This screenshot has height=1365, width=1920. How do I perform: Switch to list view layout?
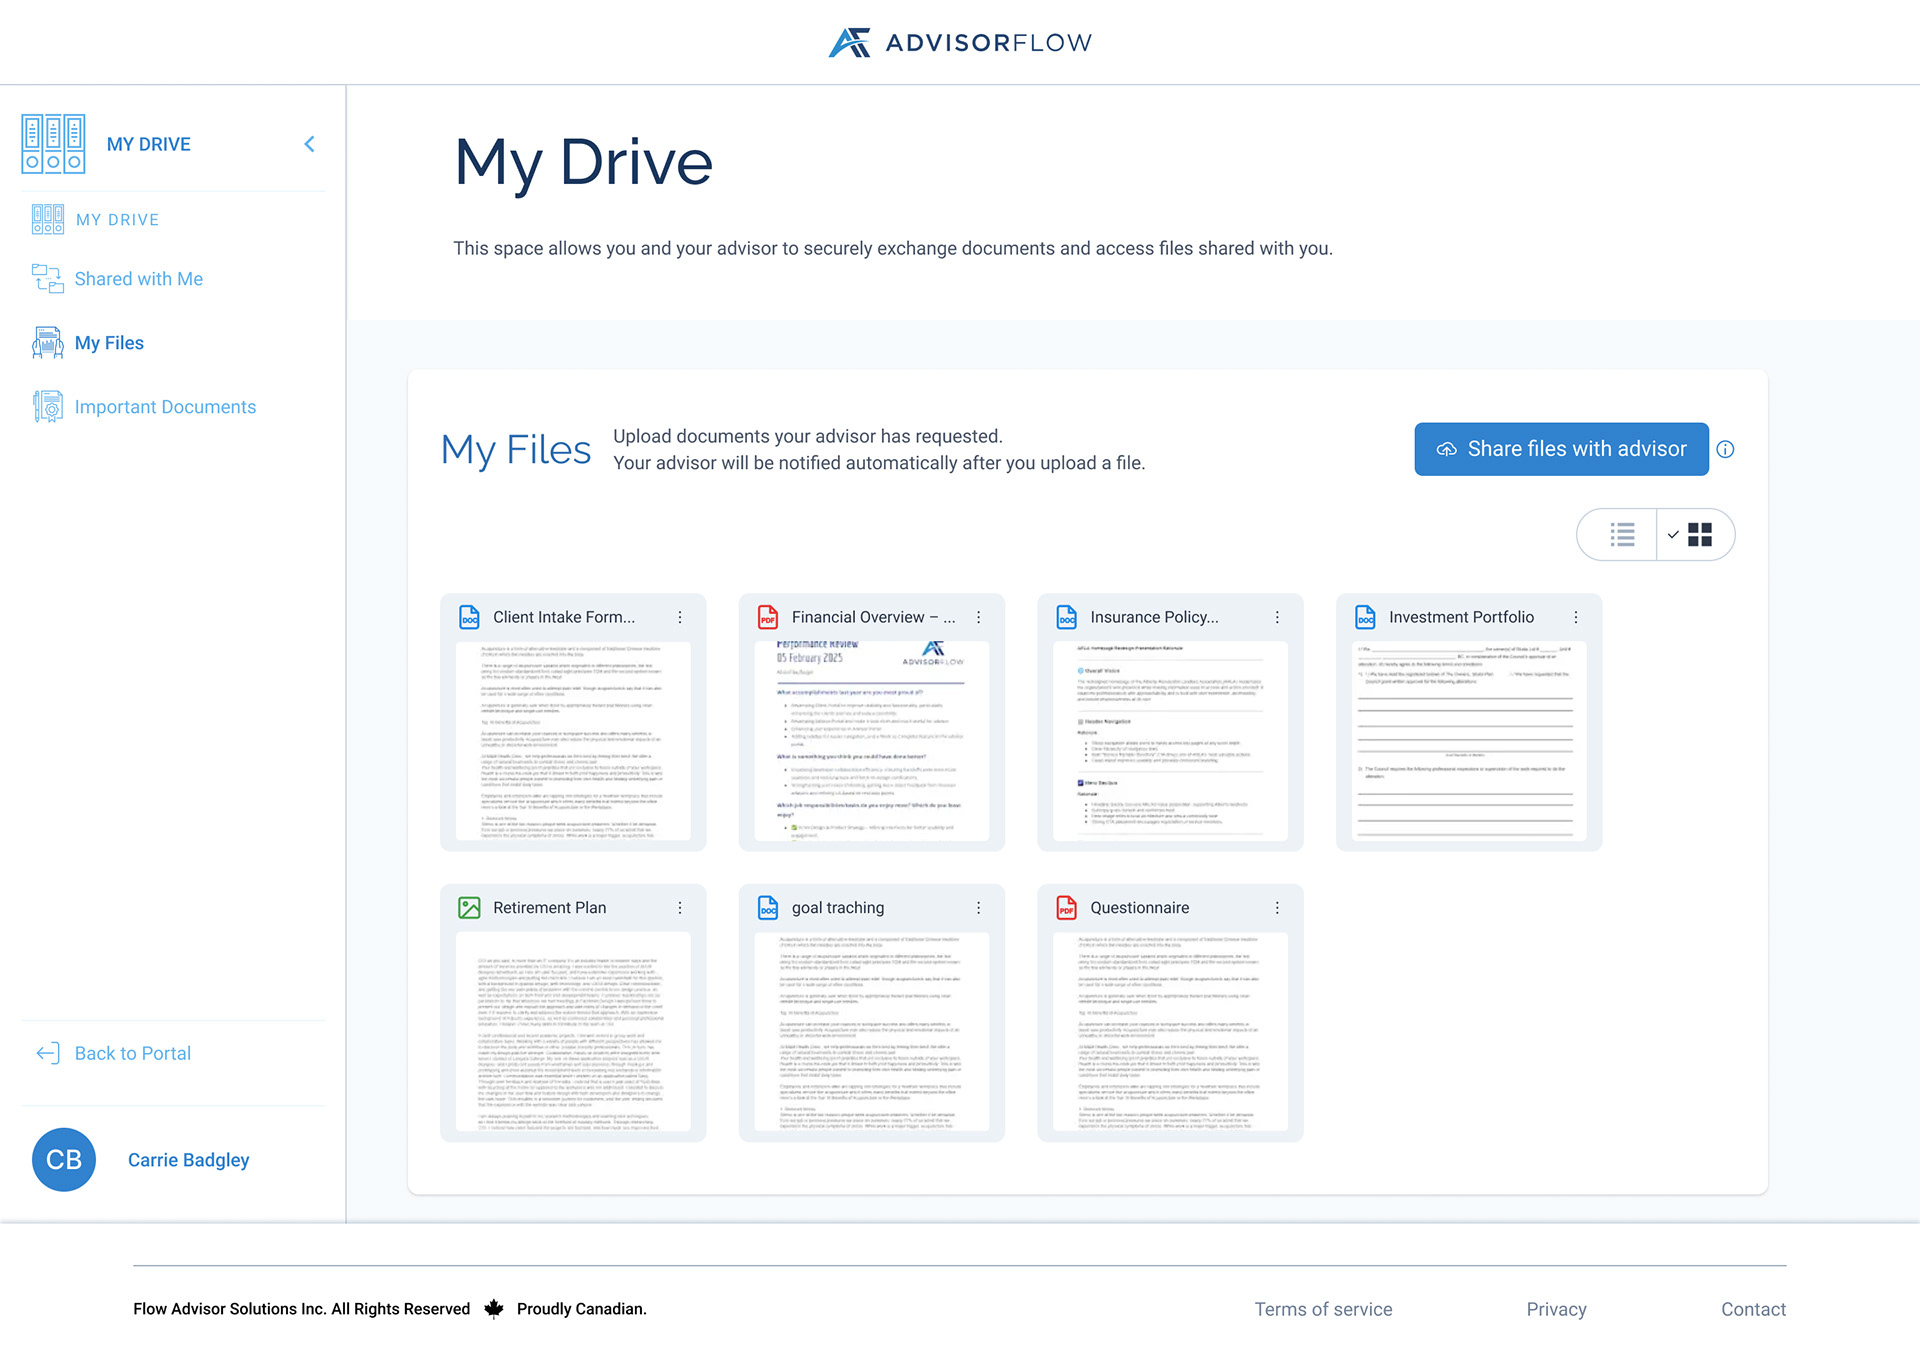click(1621, 535)
